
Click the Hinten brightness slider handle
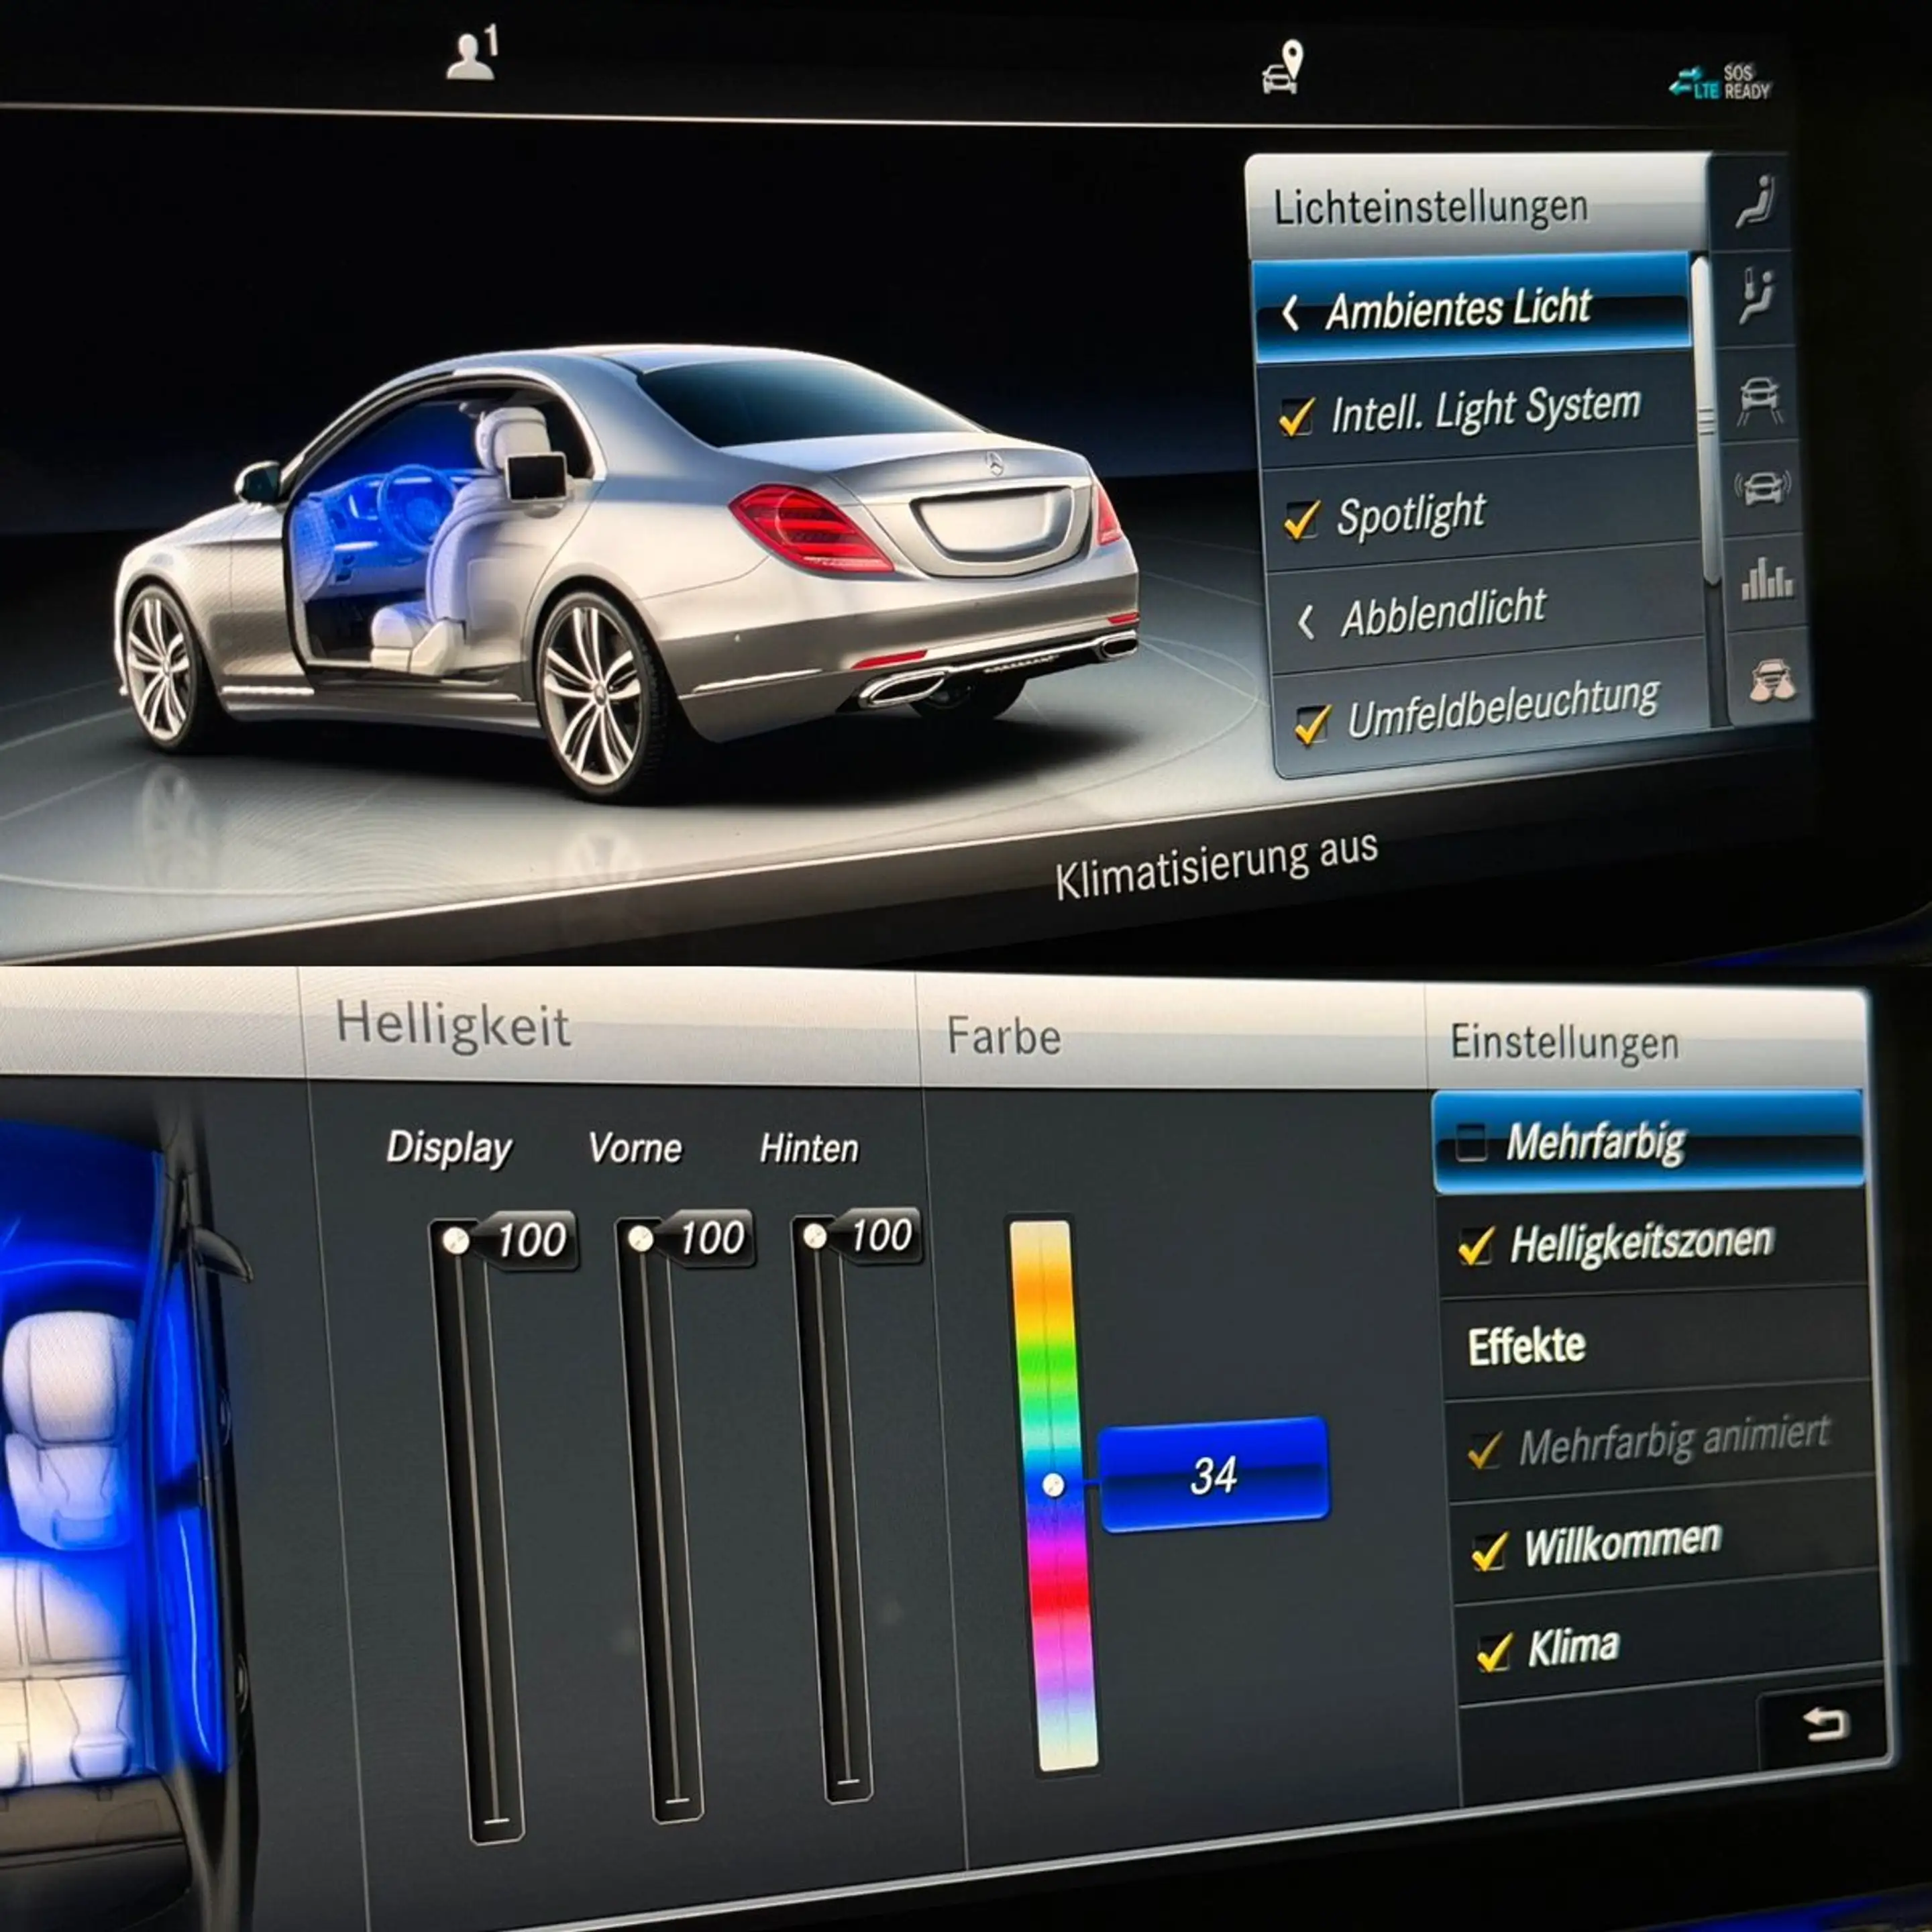pyautogui.click(x=814, y=1237)
